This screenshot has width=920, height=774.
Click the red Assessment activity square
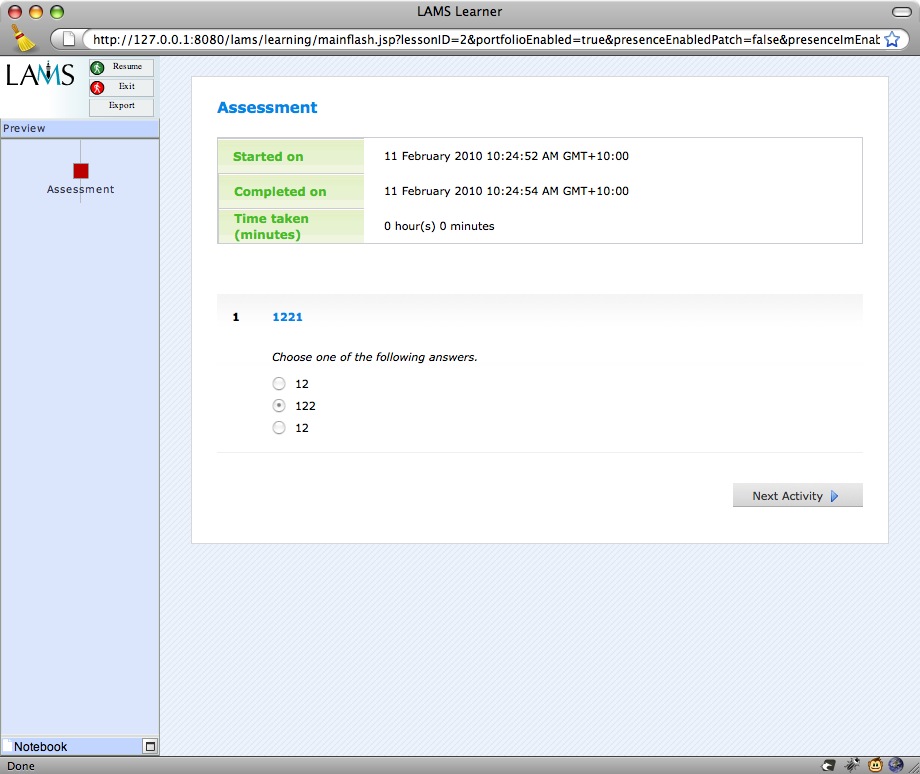[81, 171]
